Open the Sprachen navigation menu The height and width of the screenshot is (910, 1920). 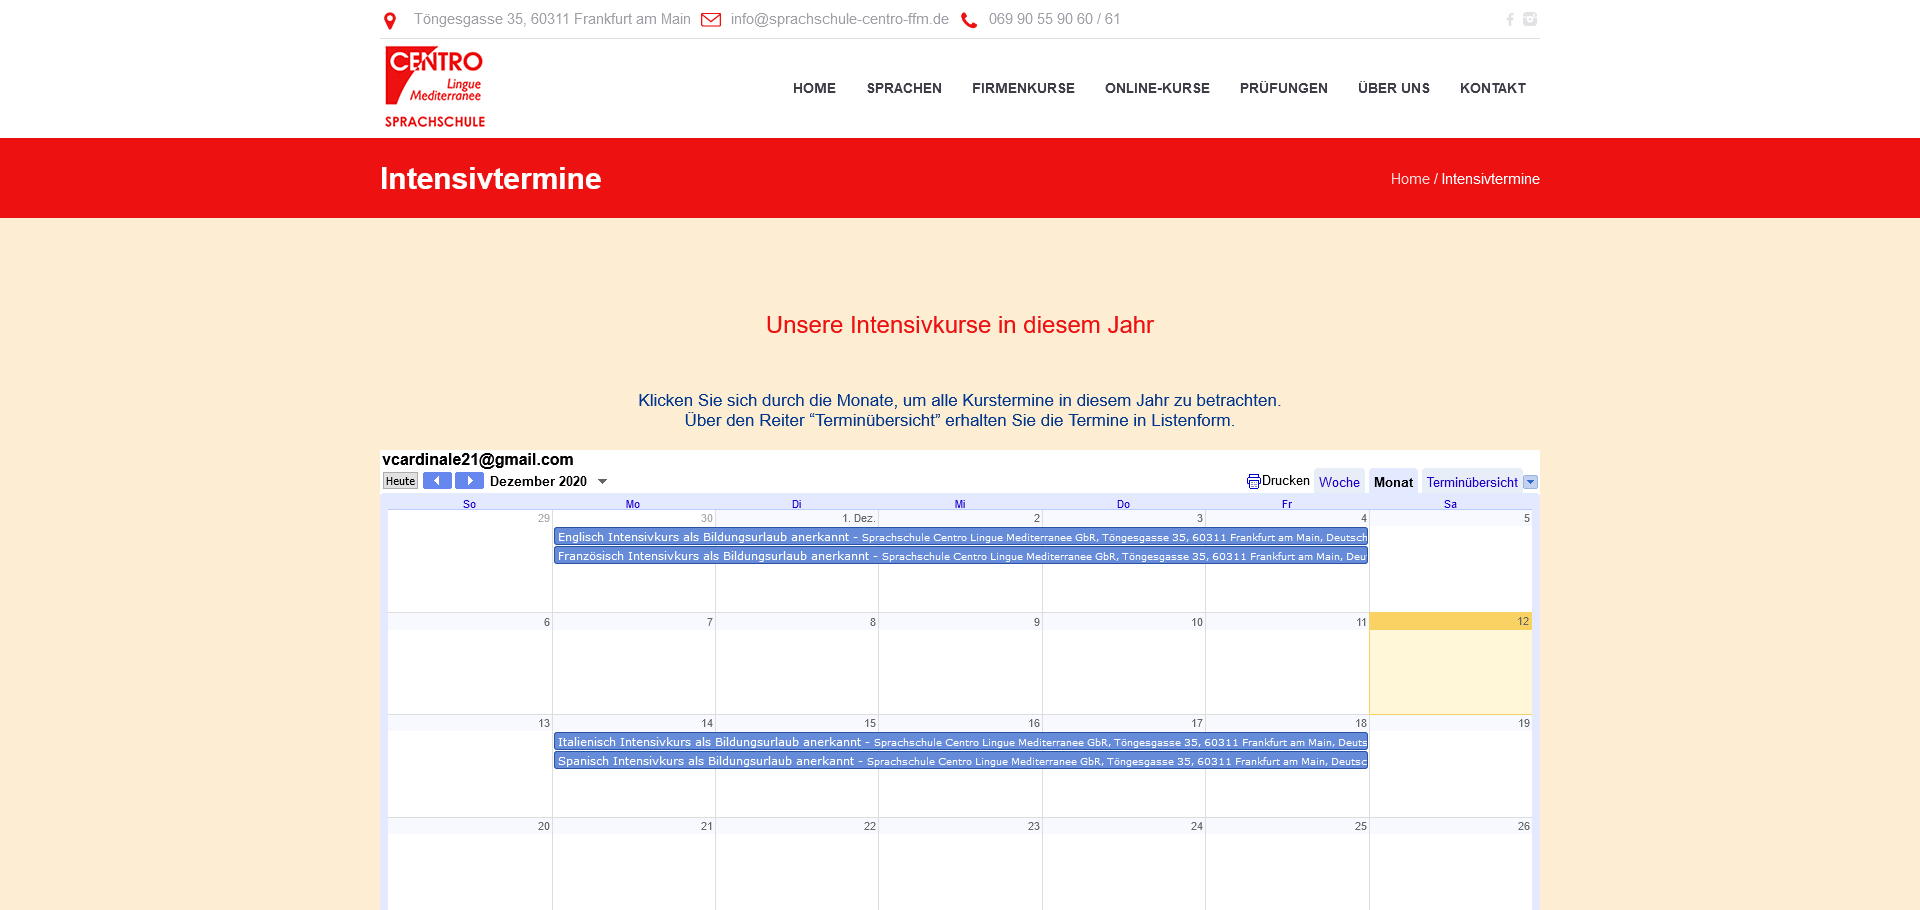coord(904,88)
